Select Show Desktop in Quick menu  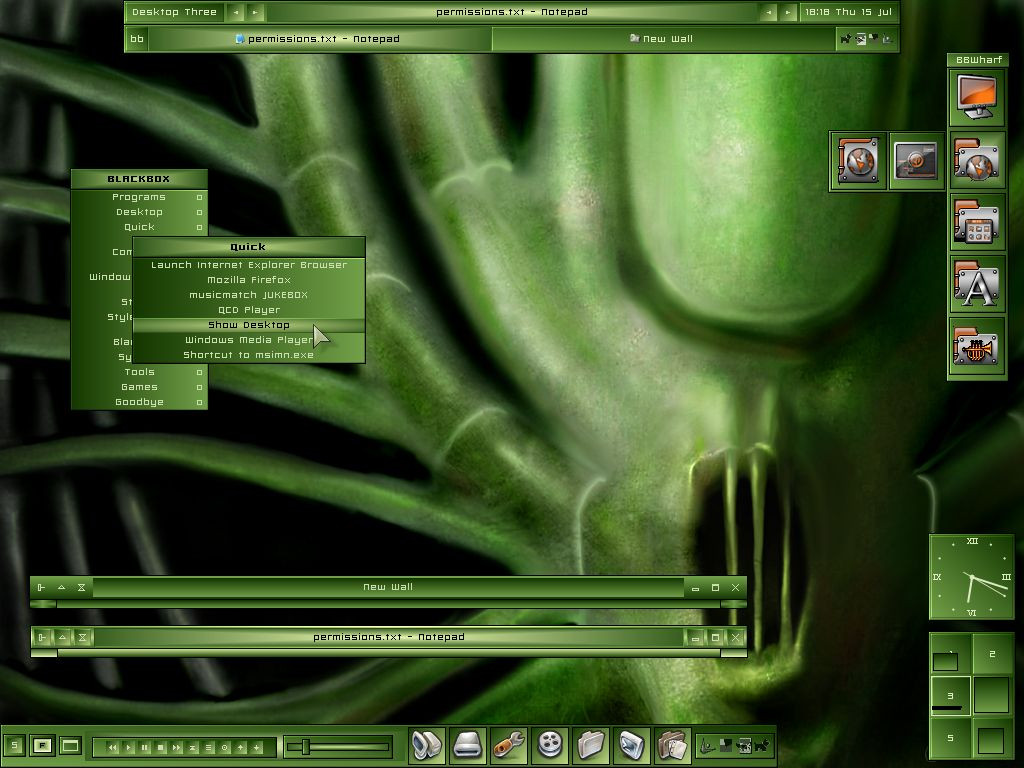tap(248, 325)
